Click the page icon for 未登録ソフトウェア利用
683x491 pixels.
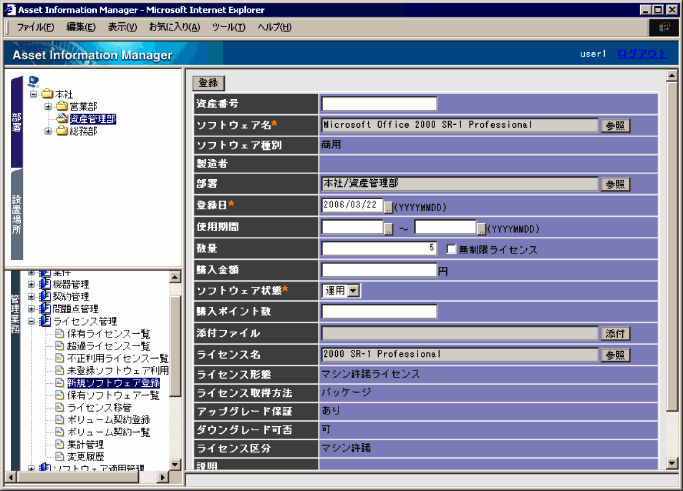[x=60, y=370]
